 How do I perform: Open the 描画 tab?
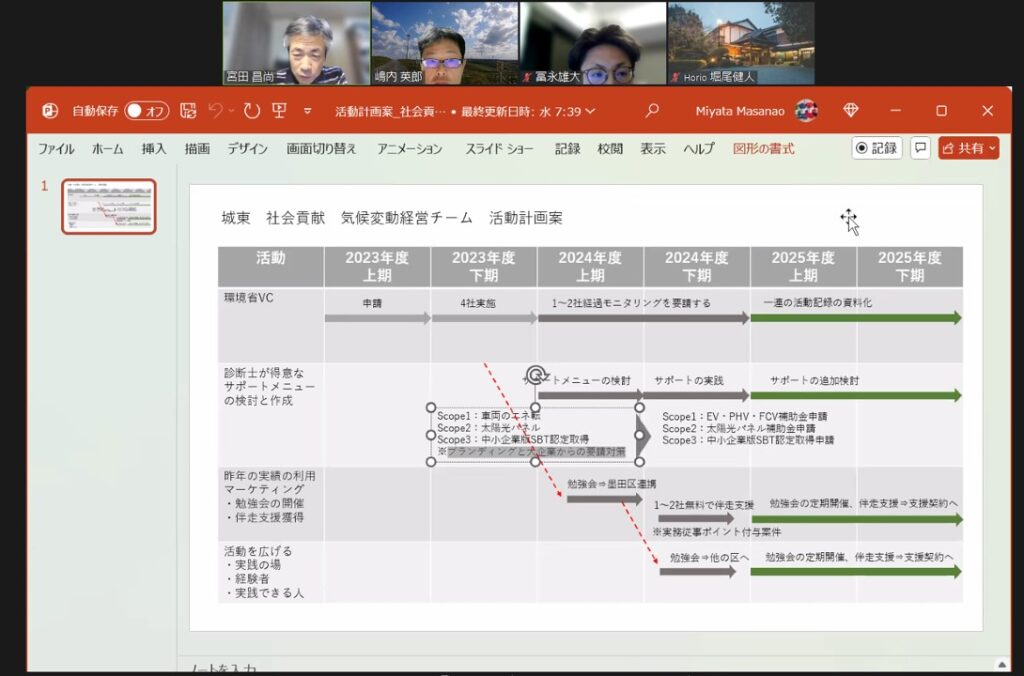pos(197,149)
